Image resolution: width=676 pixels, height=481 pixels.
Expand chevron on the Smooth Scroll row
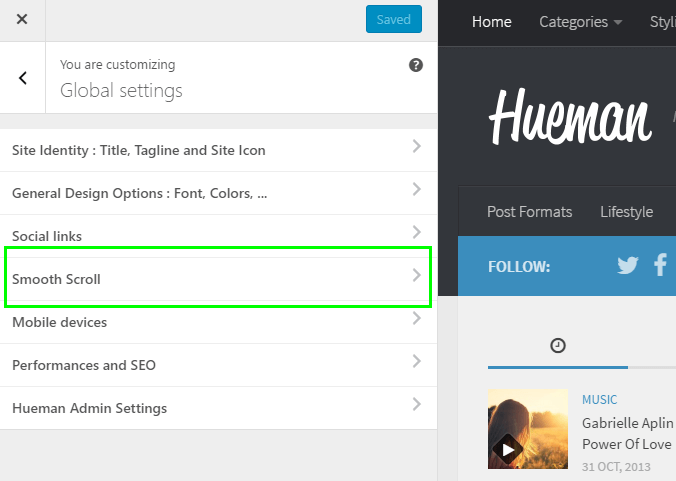(416, 275)
